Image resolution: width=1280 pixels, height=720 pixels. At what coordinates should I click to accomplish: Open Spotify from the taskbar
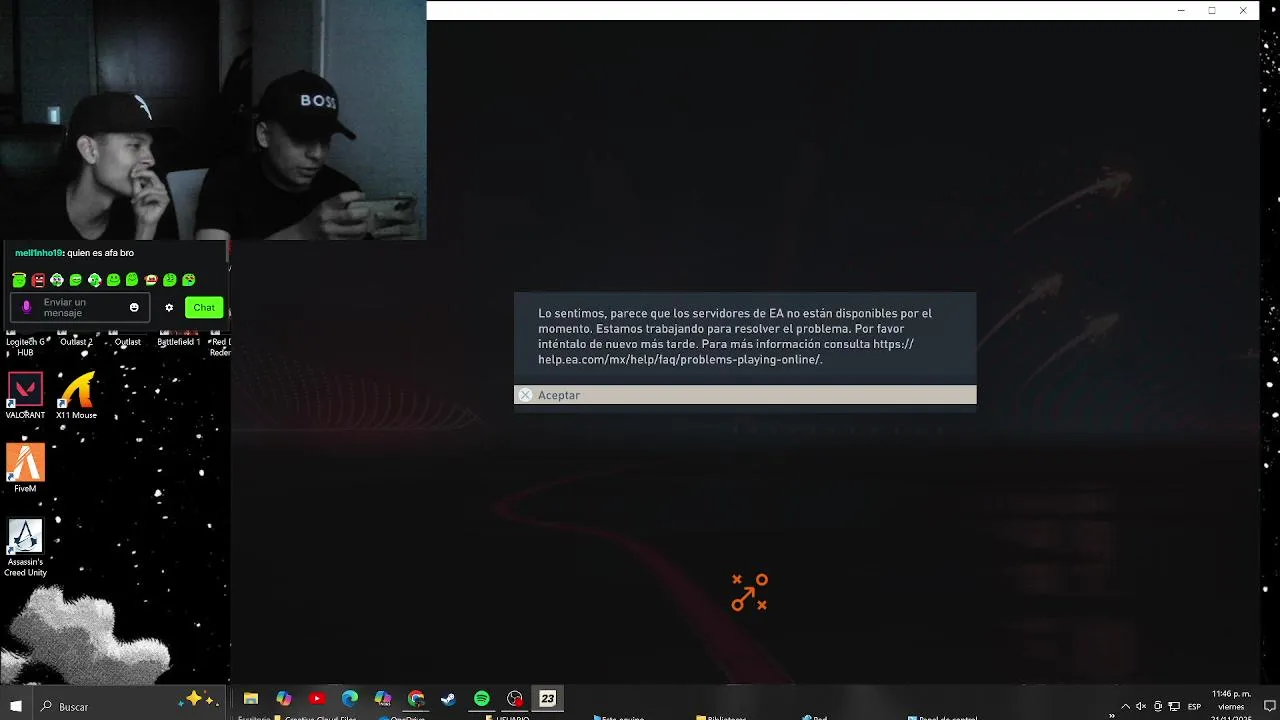(x=482, y=699)
